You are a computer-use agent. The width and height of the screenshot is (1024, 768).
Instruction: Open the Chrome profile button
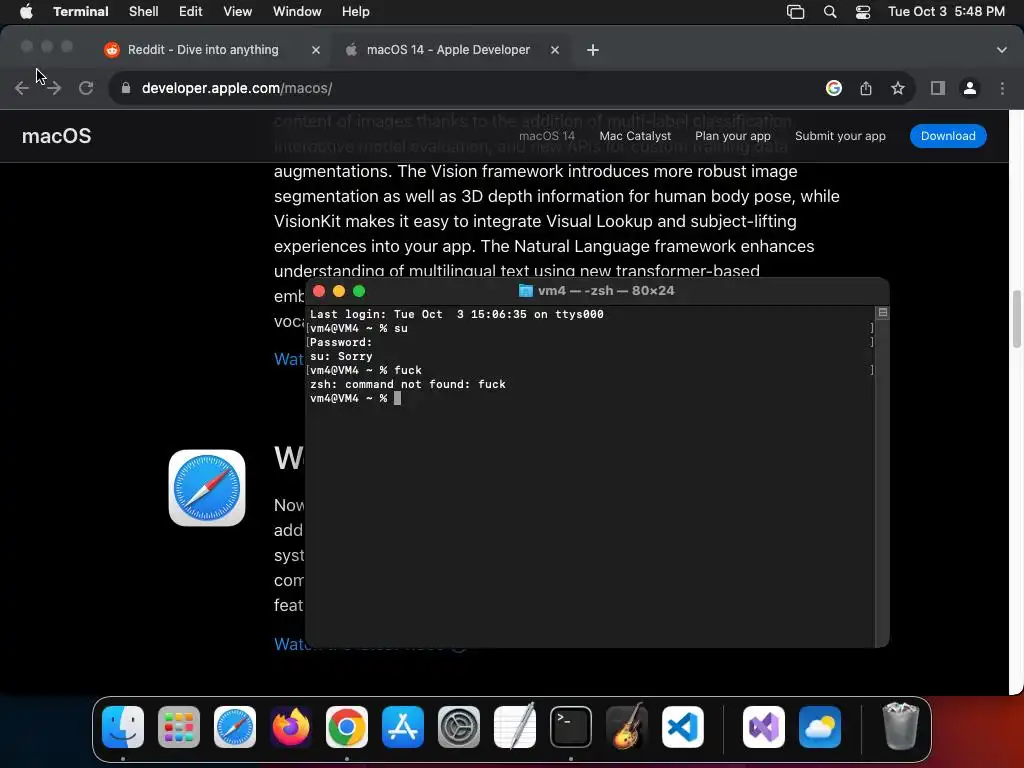[970, 88]
